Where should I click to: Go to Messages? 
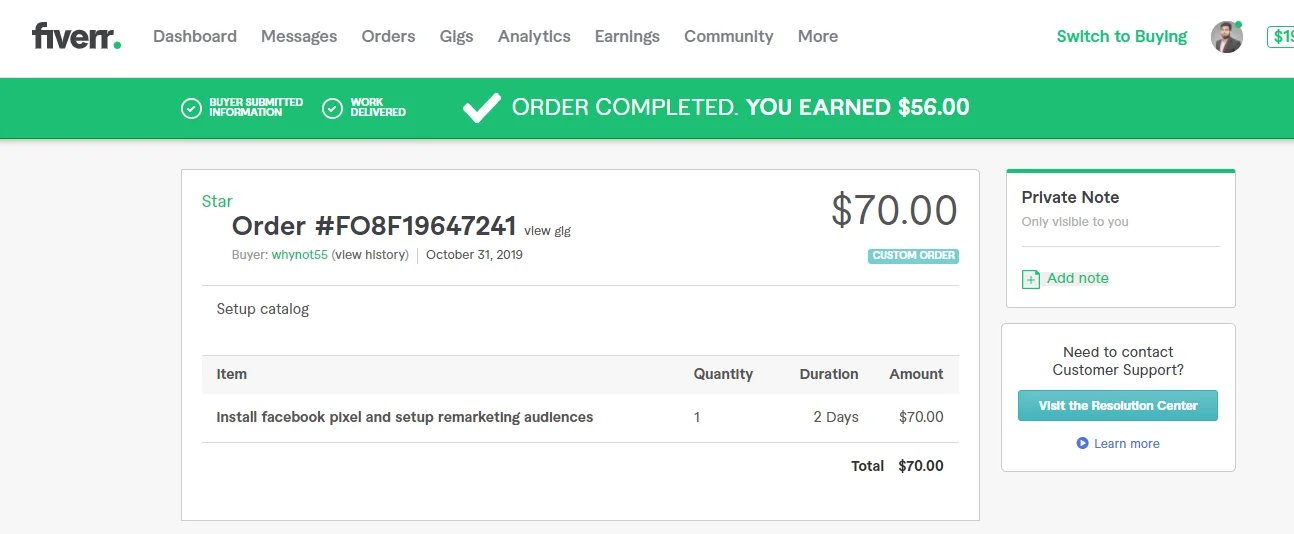299,37
